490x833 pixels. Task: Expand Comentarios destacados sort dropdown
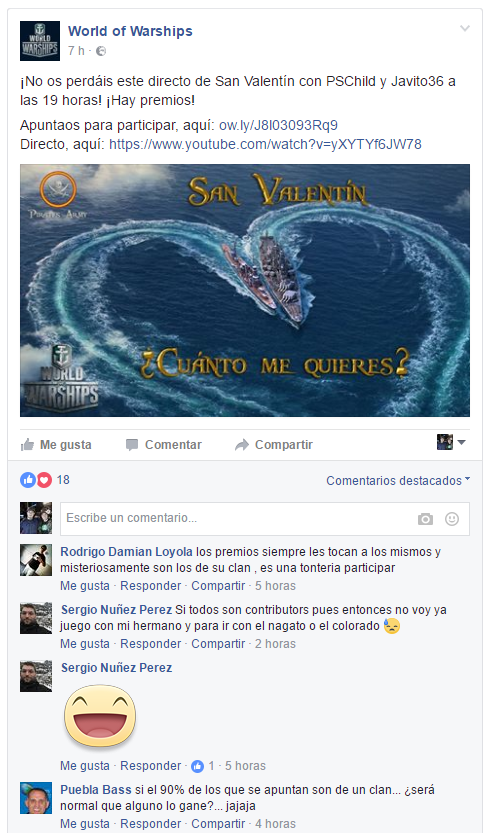(398, 480)
